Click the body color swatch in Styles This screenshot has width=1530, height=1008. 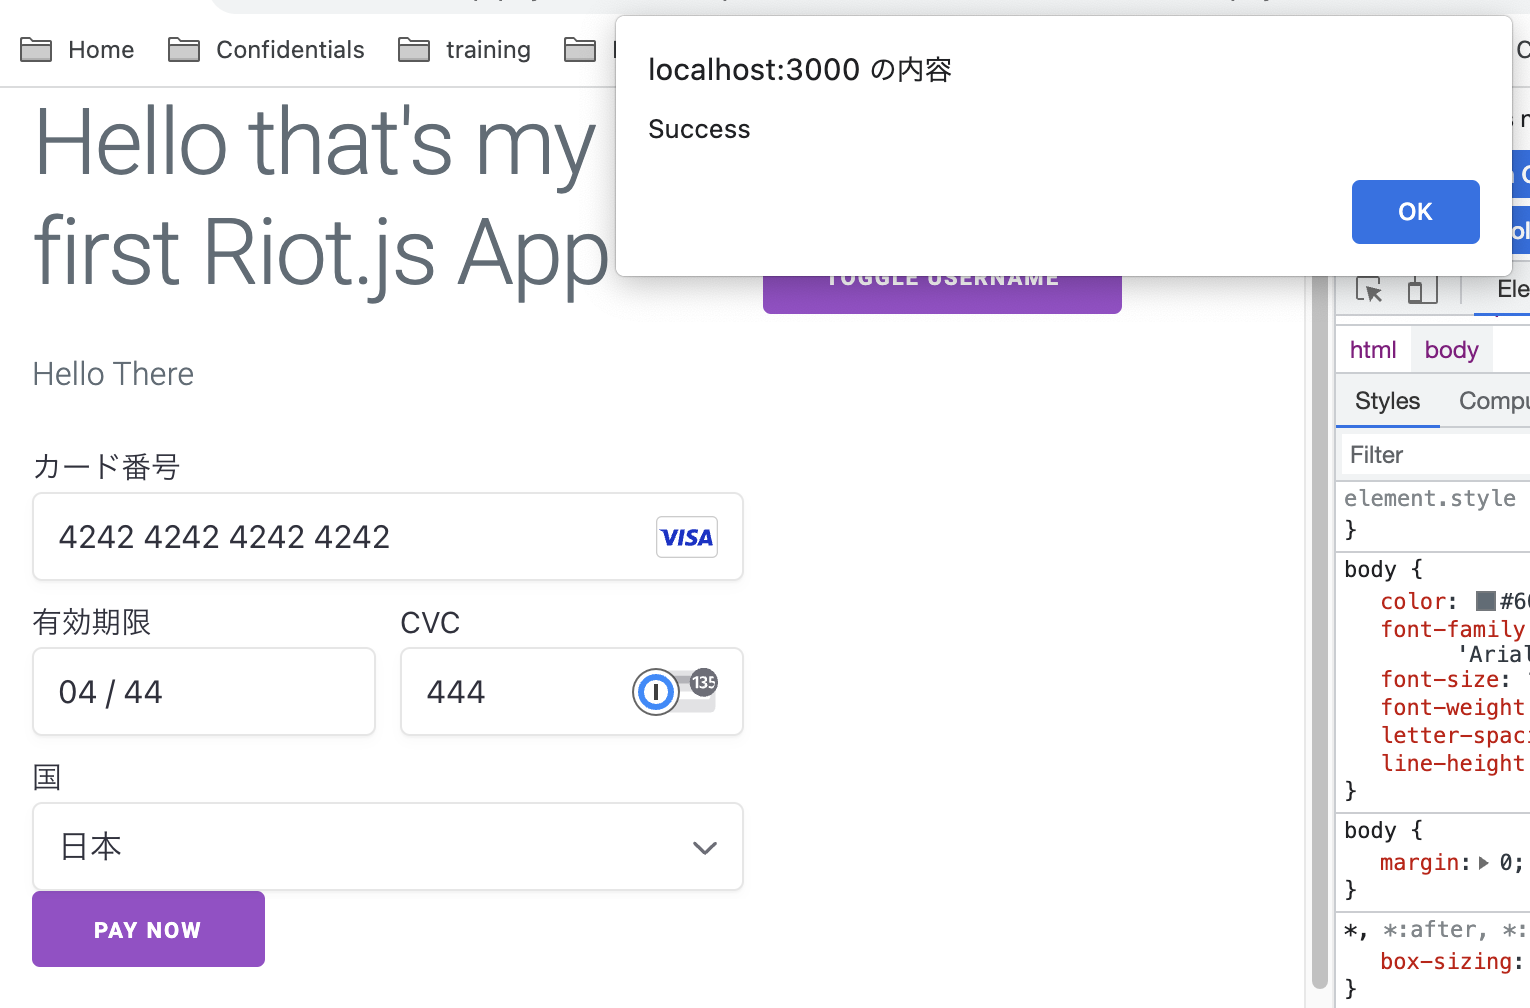coord(1485,601)
